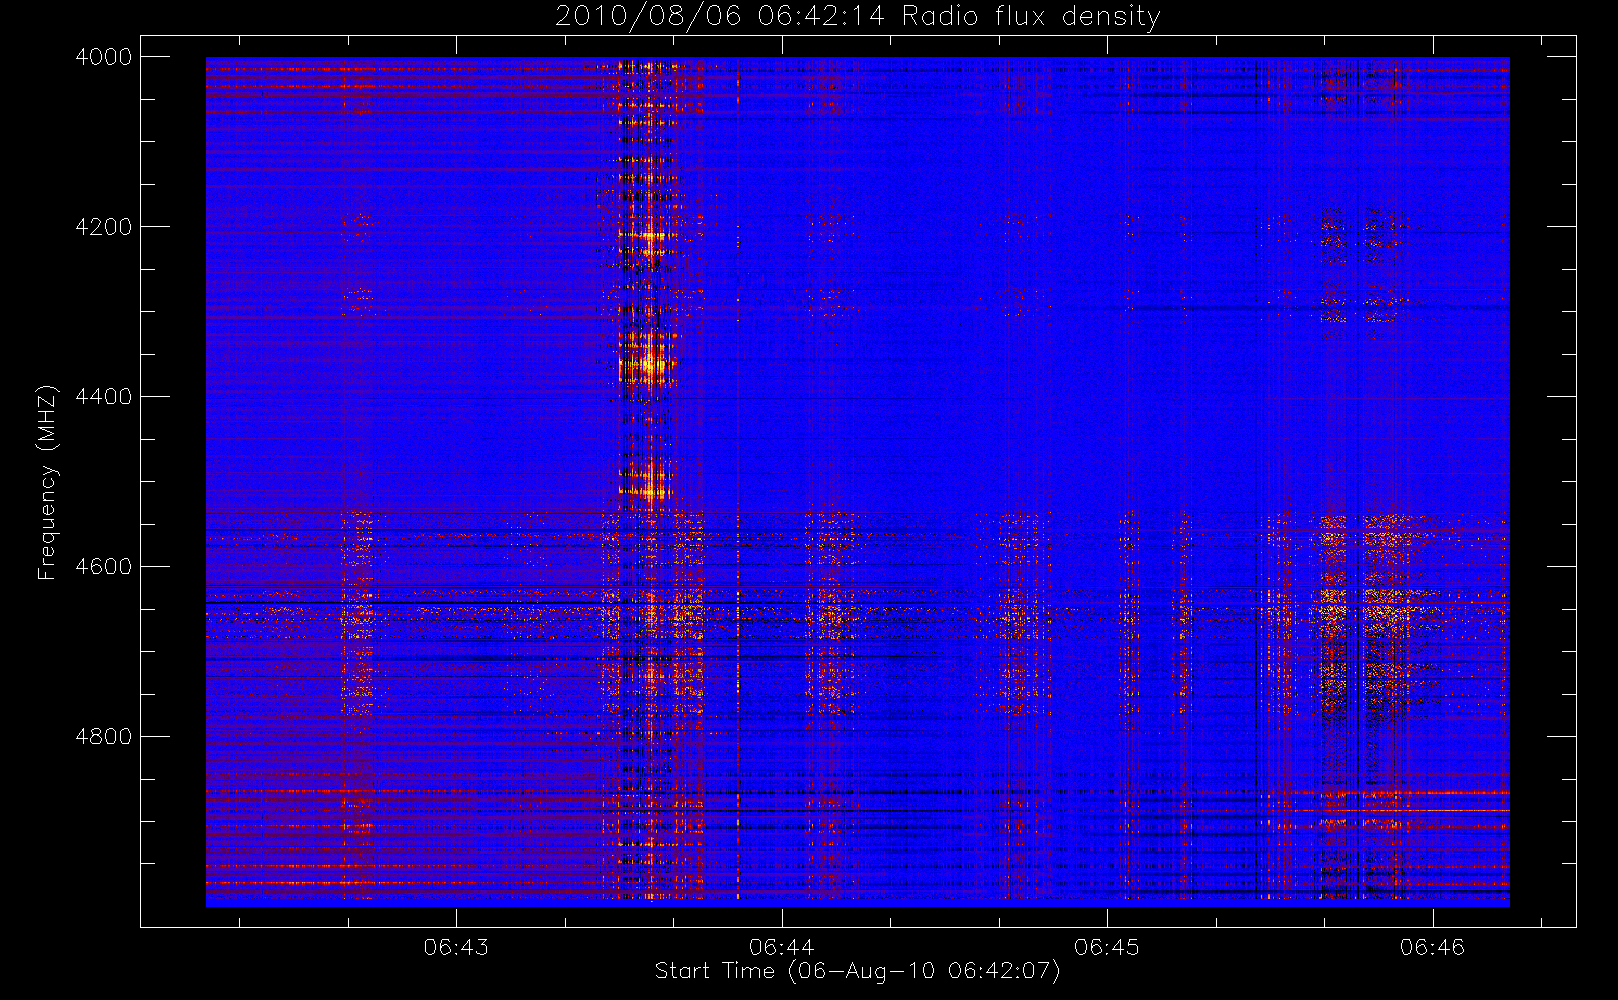Click the plot title "2010/08/06 06:42:14 Radio flux density"
This screenshot has width=1618, height=1000.
[x=857, y=17]
